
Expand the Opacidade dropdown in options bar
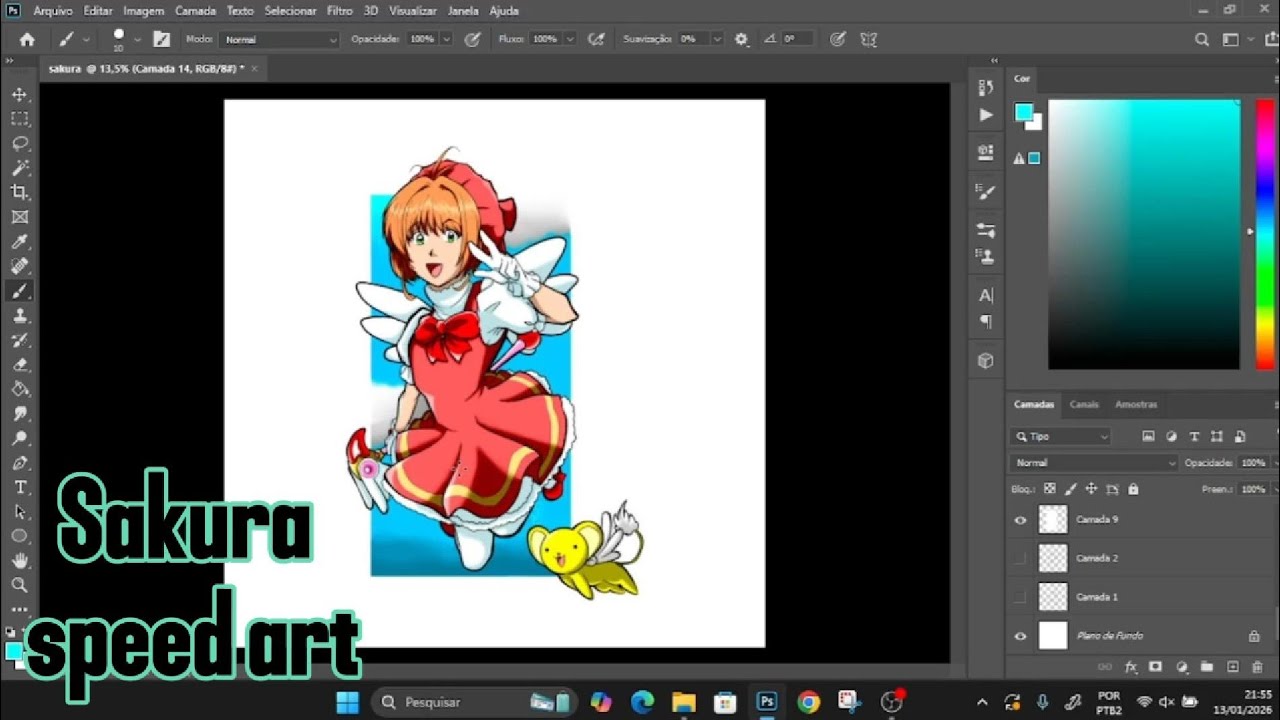coord(446,39)
